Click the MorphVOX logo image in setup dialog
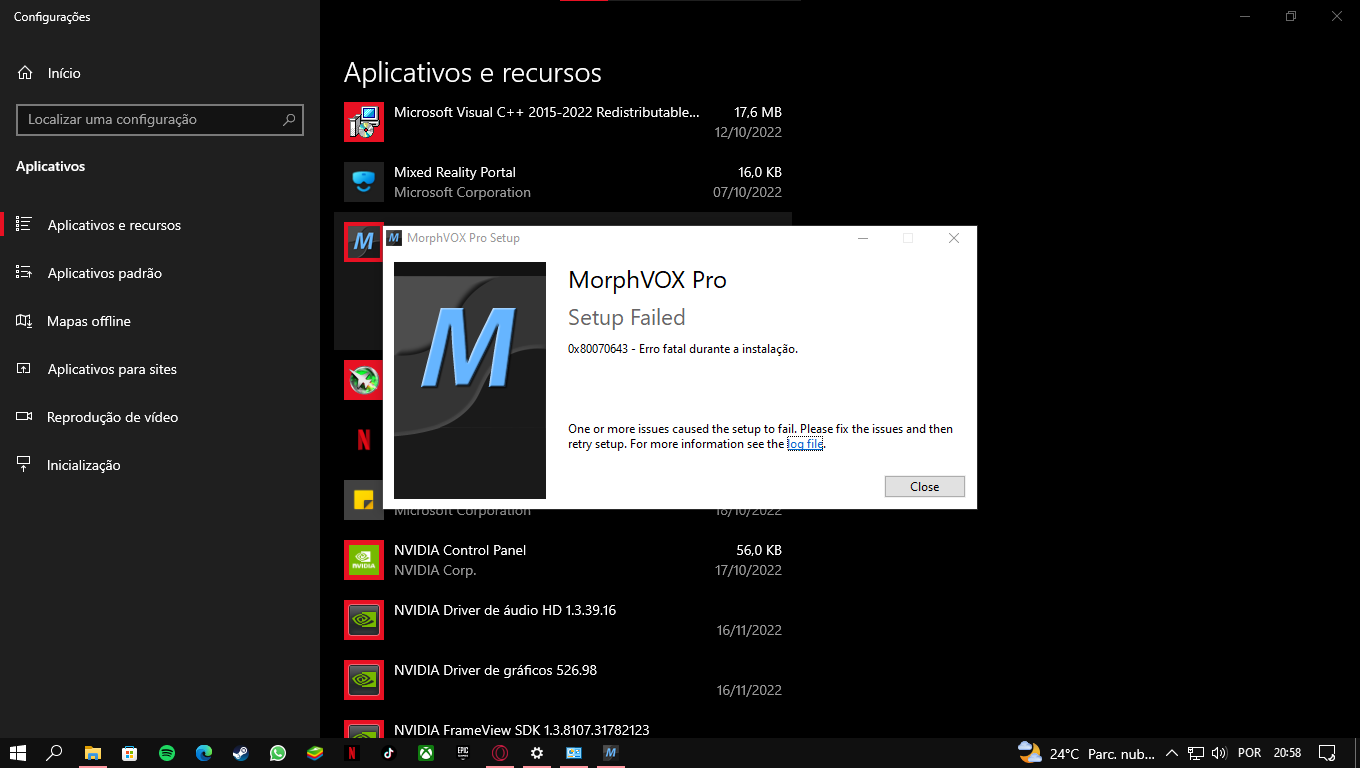 [x=470, y=380]
